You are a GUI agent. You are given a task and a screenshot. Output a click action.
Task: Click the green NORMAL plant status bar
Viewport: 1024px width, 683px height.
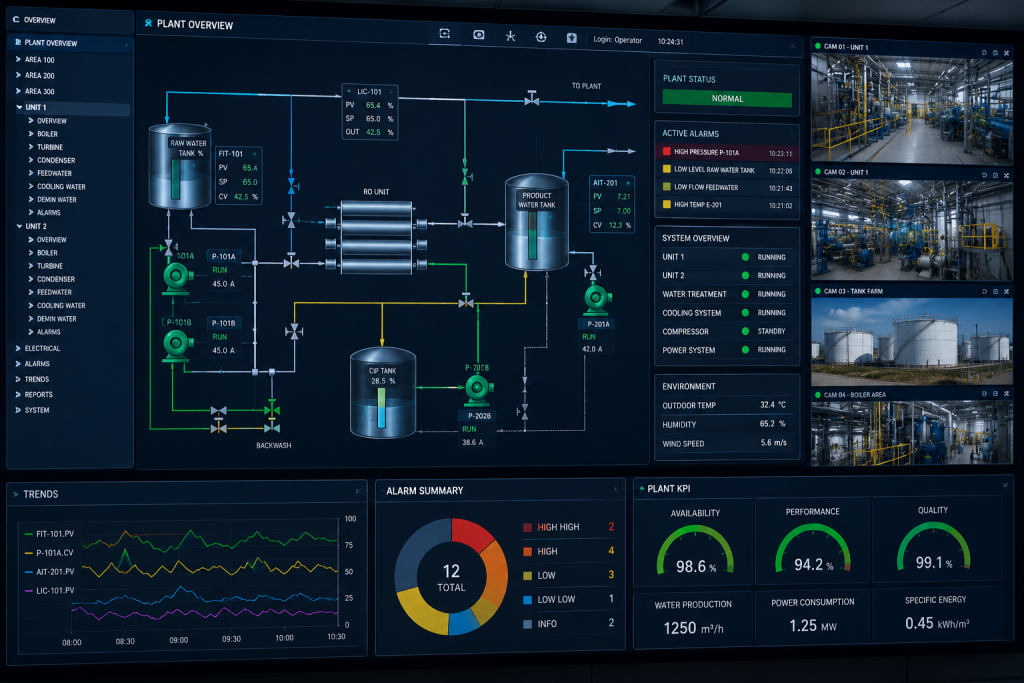point(727,99)
